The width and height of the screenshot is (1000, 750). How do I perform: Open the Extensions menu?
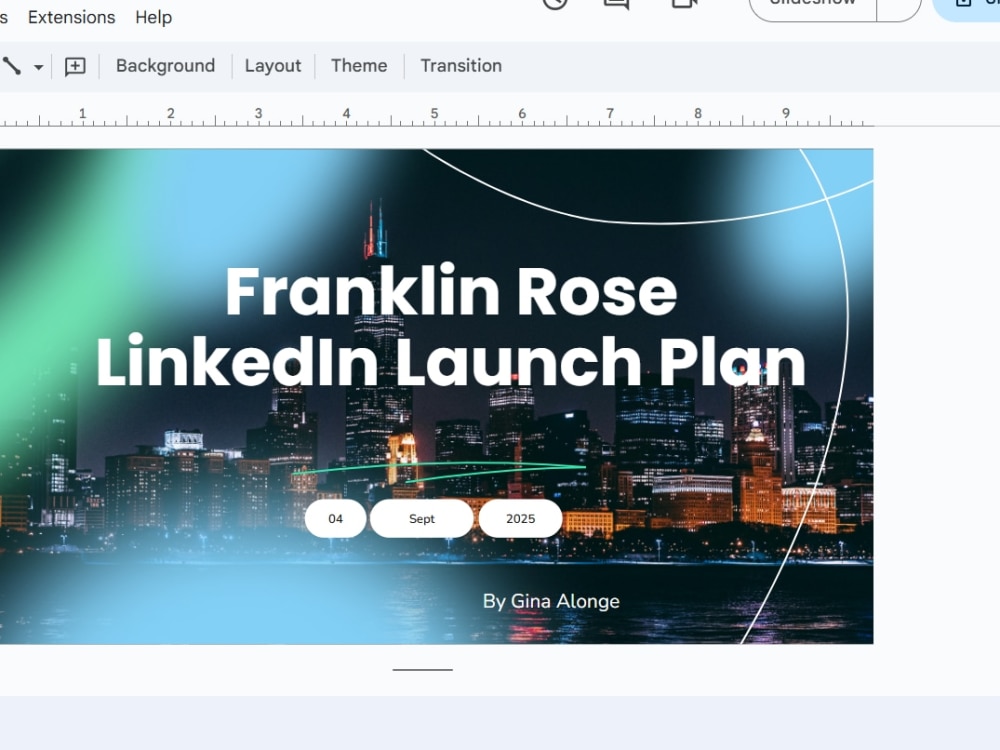71,17
